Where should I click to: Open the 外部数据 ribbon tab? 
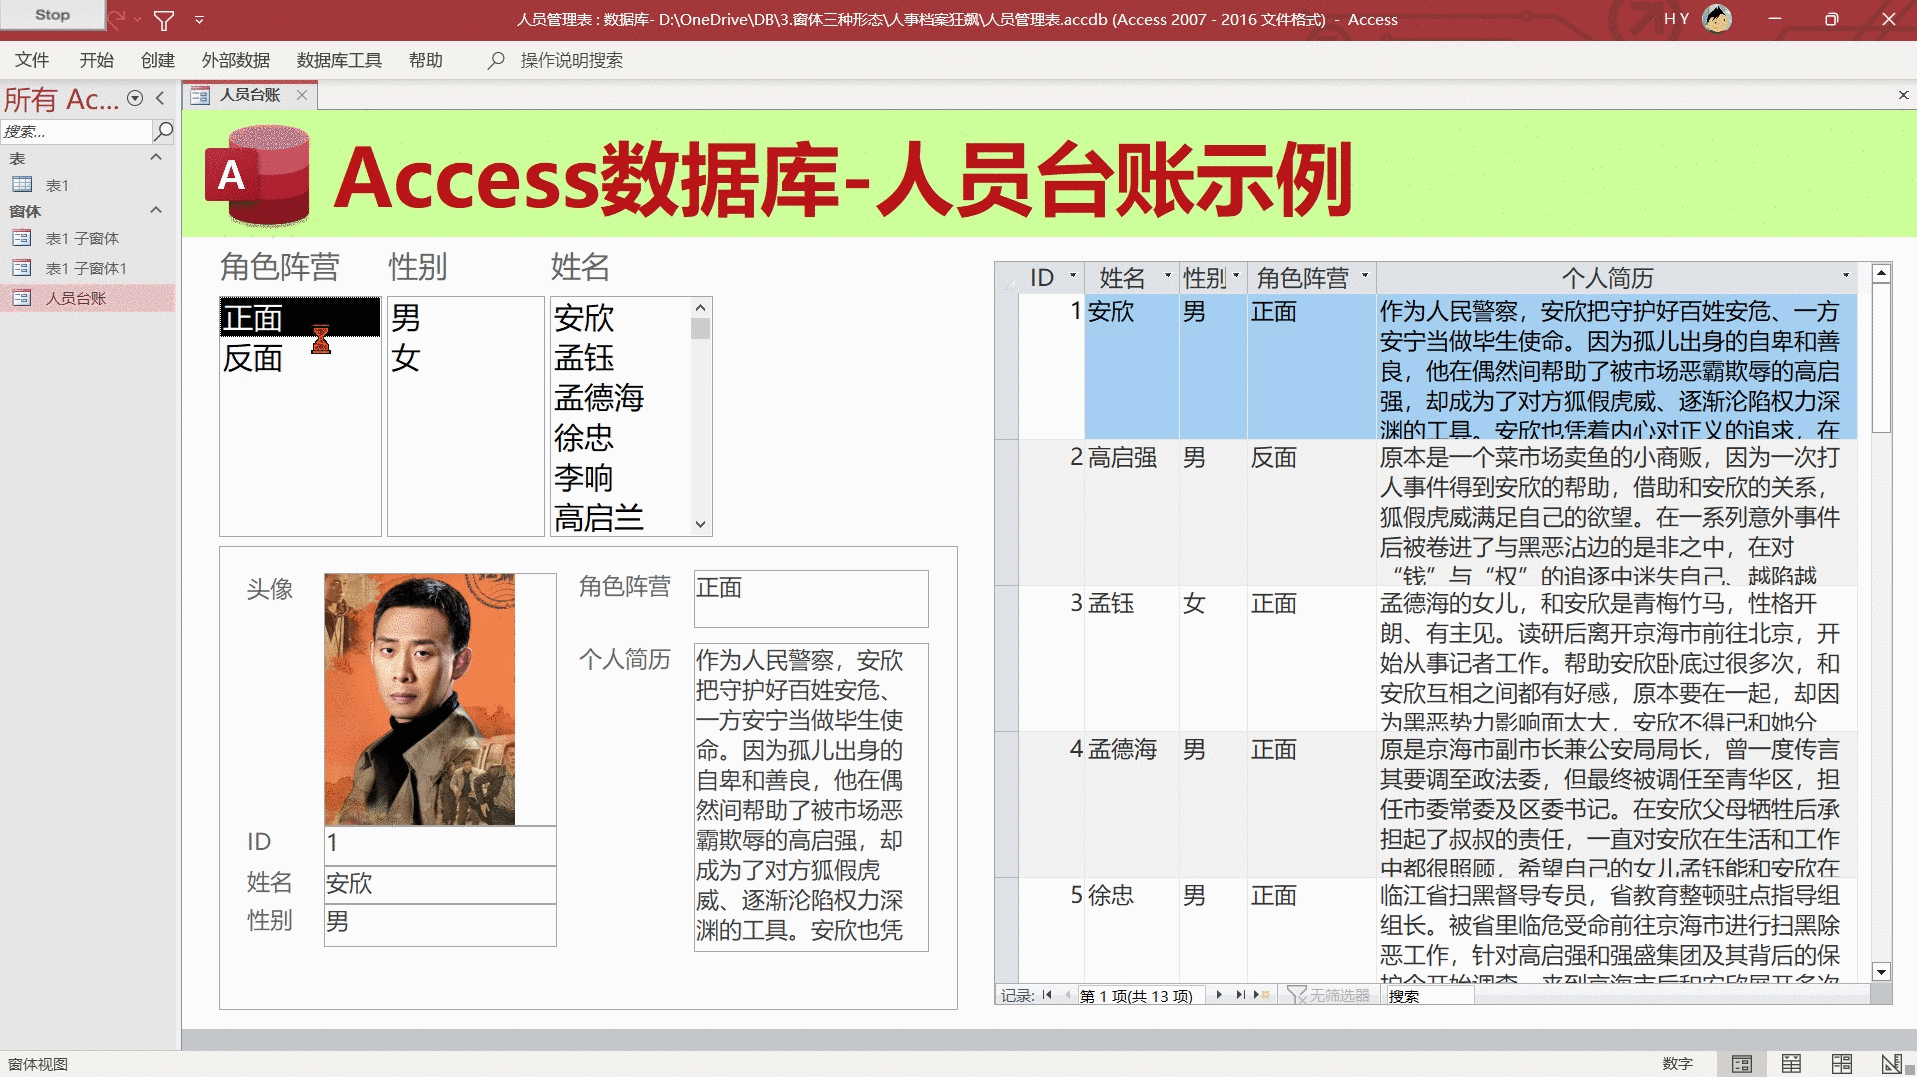(236, 60)
